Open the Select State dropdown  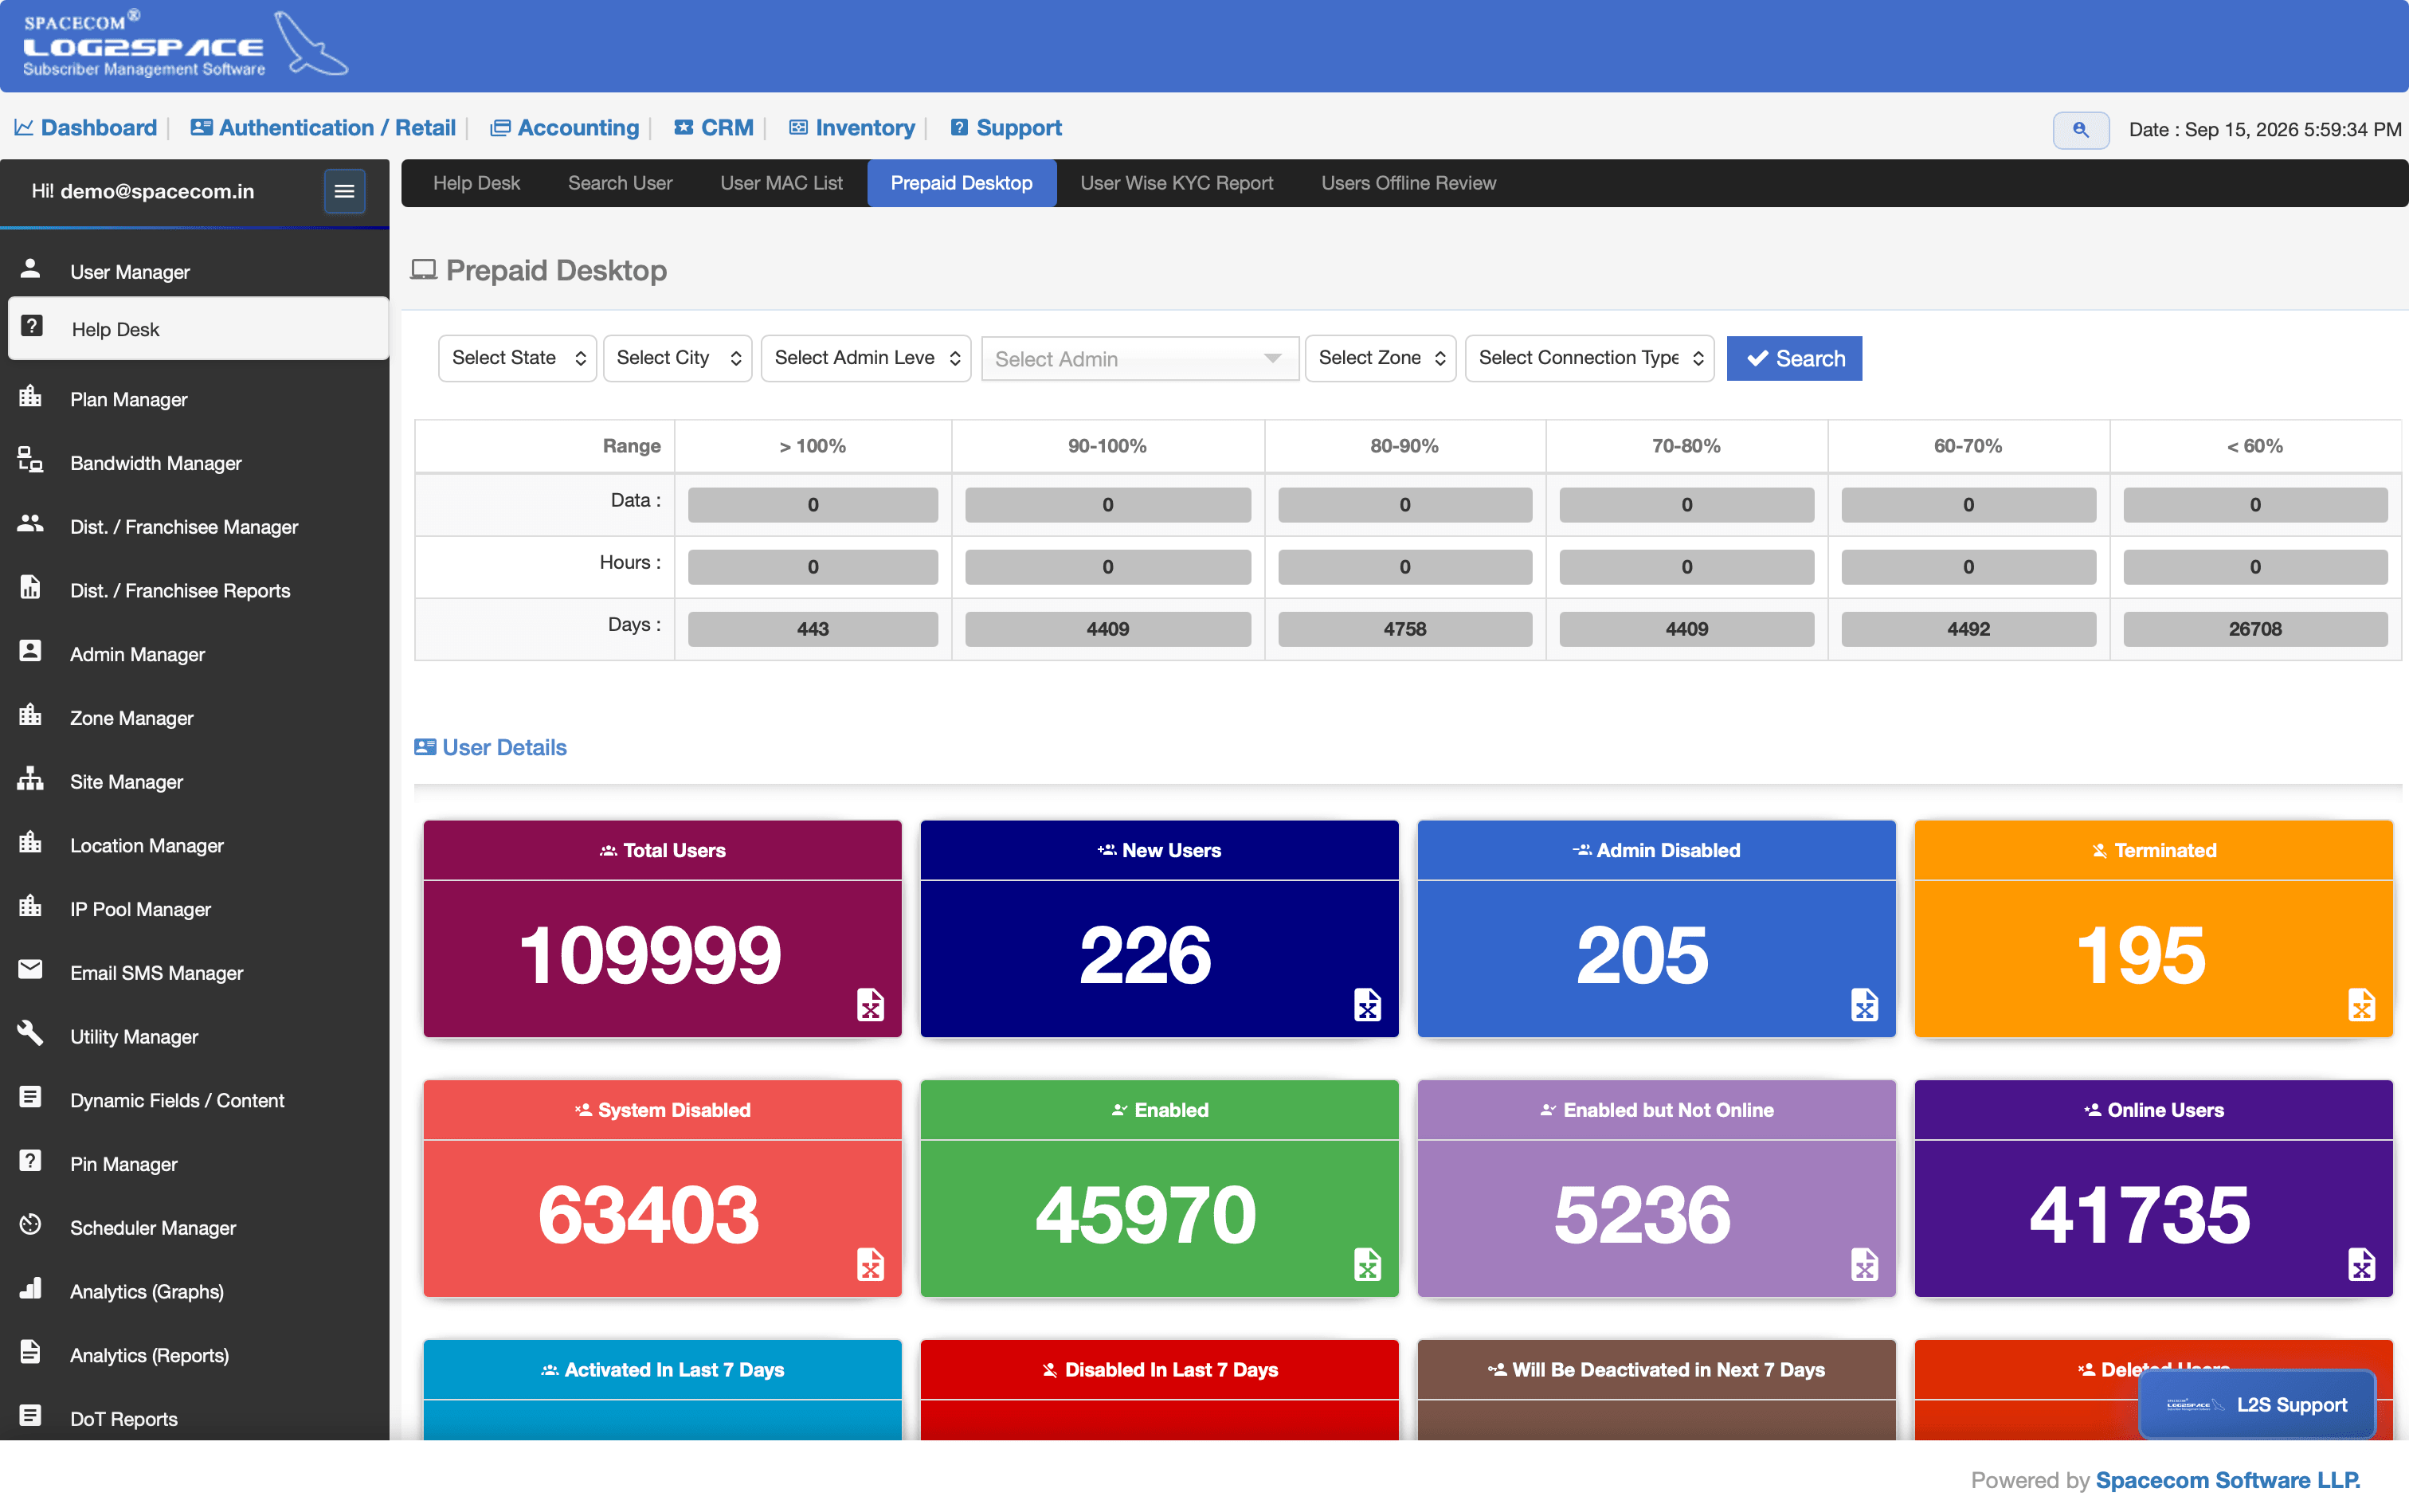517,358
